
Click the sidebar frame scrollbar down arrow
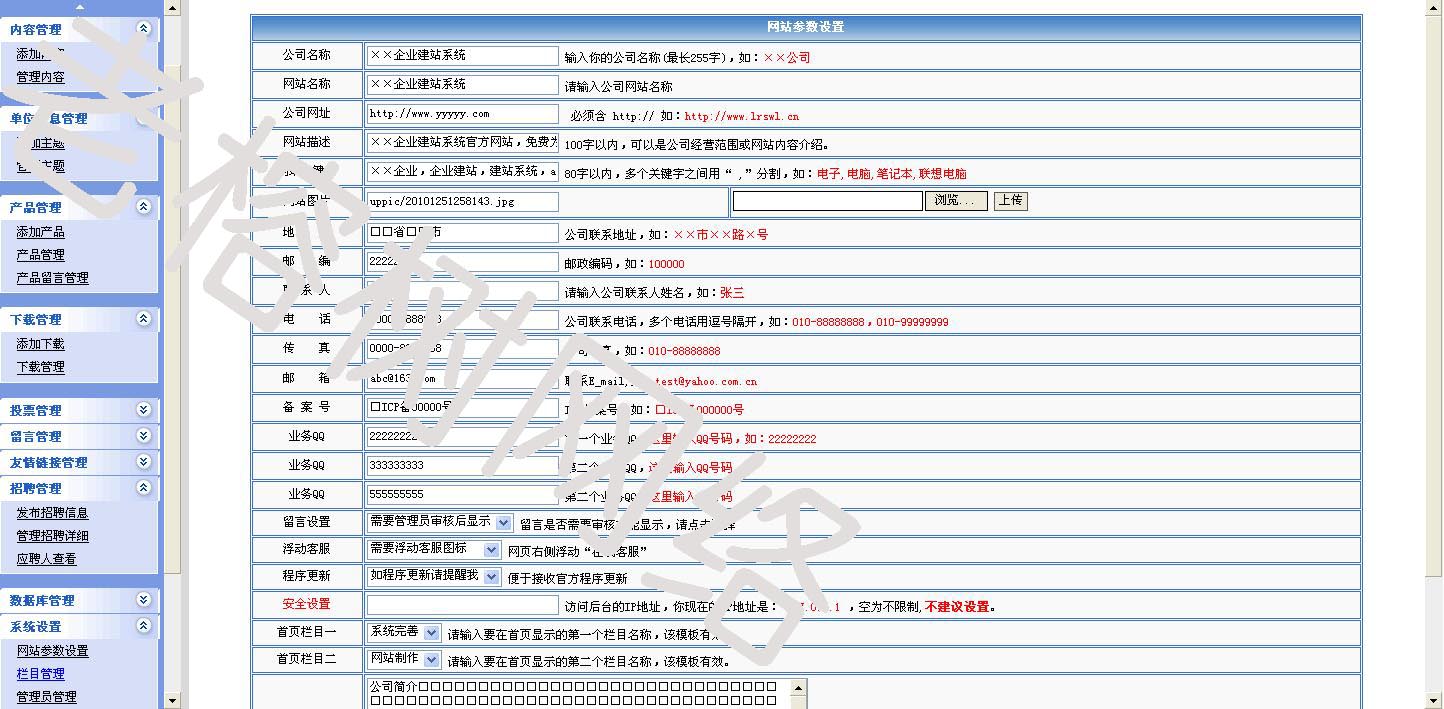(172, 700)
